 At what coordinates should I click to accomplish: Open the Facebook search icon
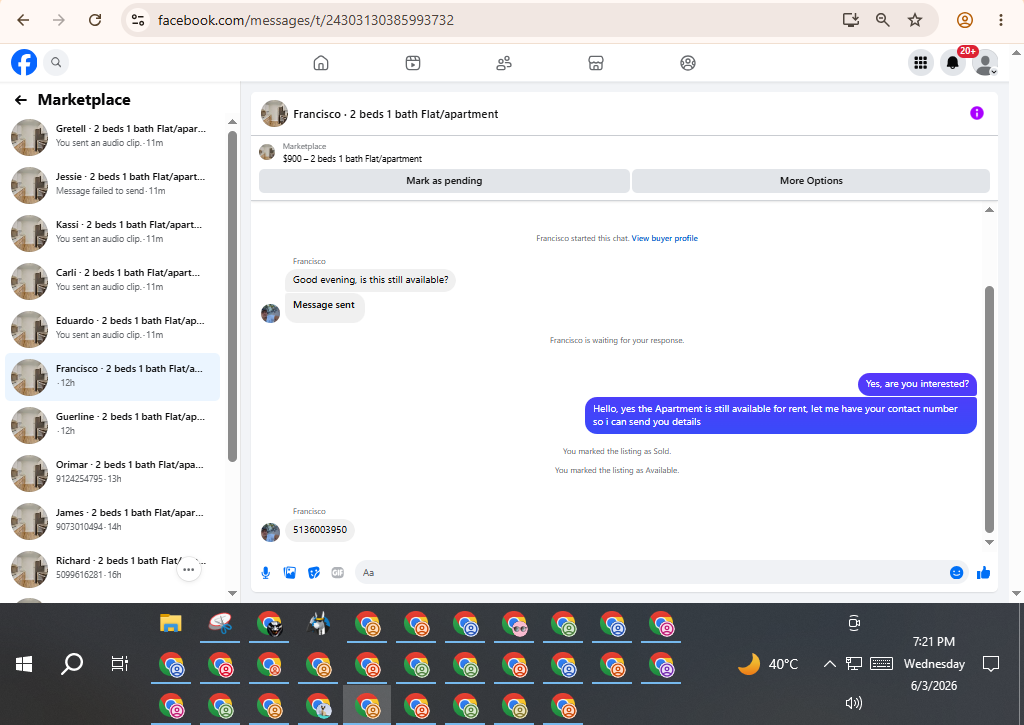point(56,63)
